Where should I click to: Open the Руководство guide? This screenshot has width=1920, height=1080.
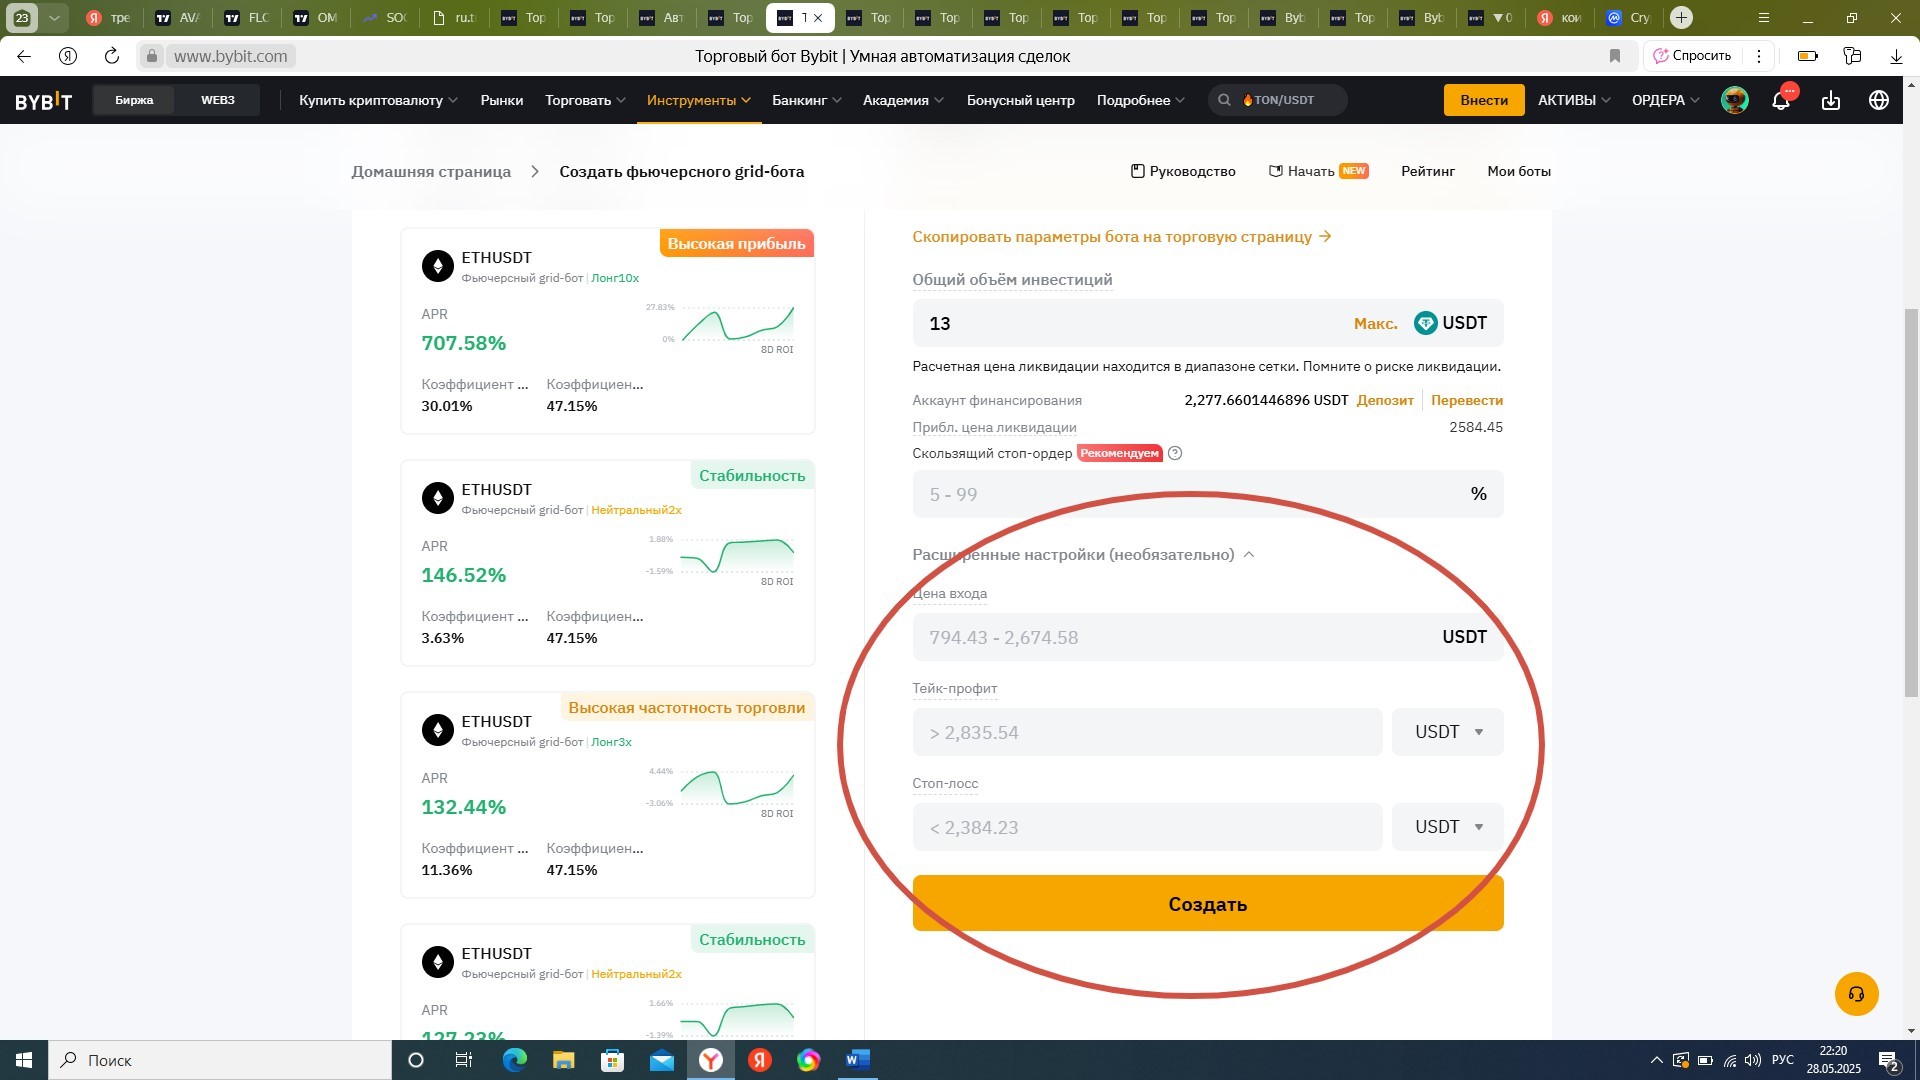(1183, 171)
